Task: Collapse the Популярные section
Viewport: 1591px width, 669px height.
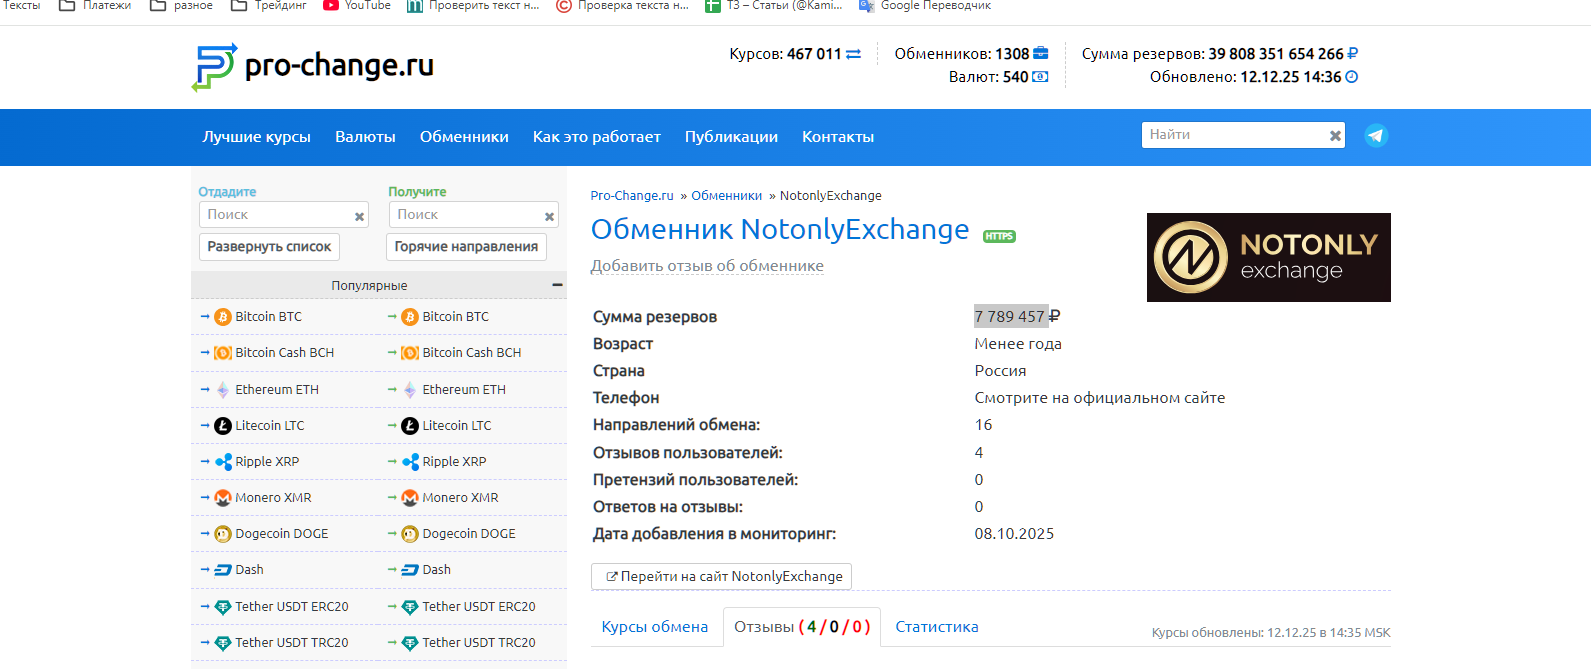Action: (x=557, y=286)
